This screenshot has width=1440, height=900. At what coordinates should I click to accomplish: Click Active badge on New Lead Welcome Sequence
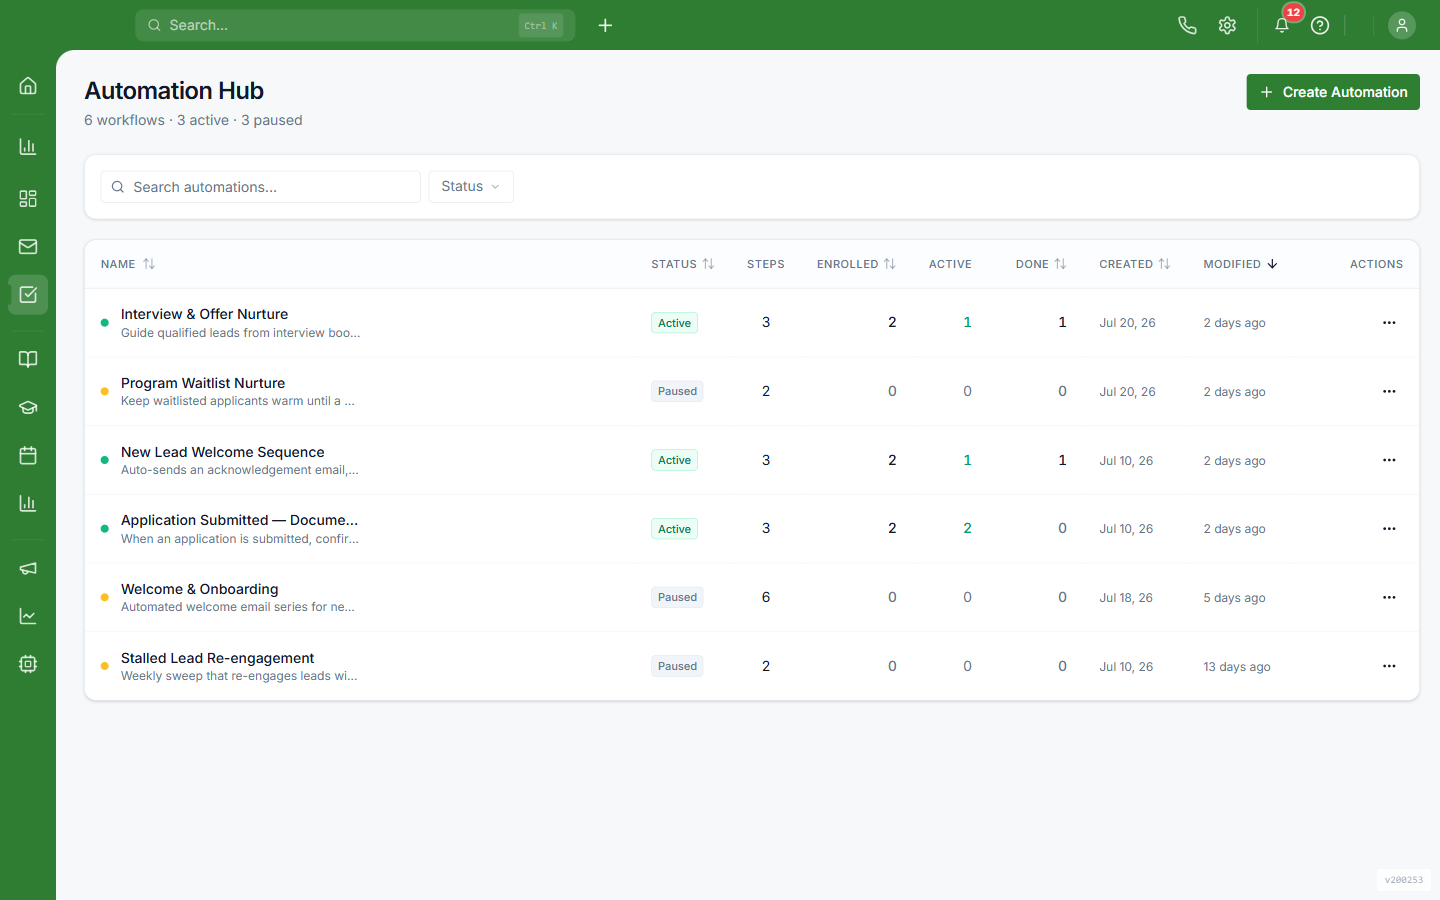[x=674, y=460]
